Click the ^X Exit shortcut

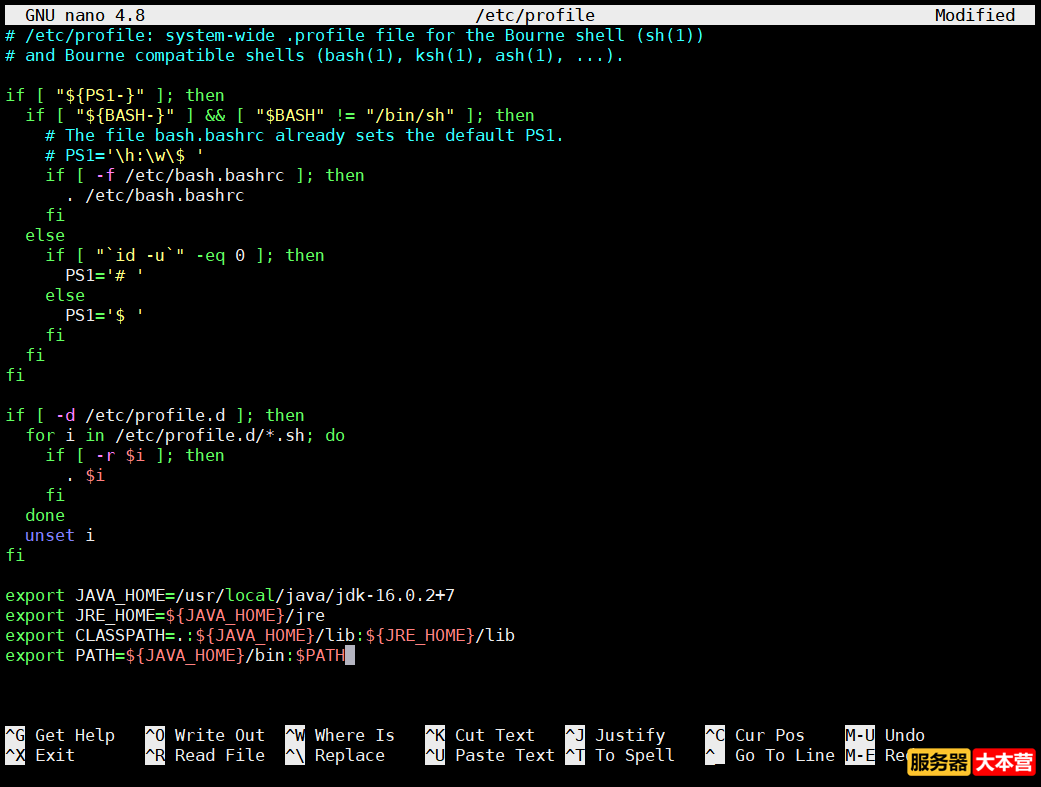click(x=40, y=755)
